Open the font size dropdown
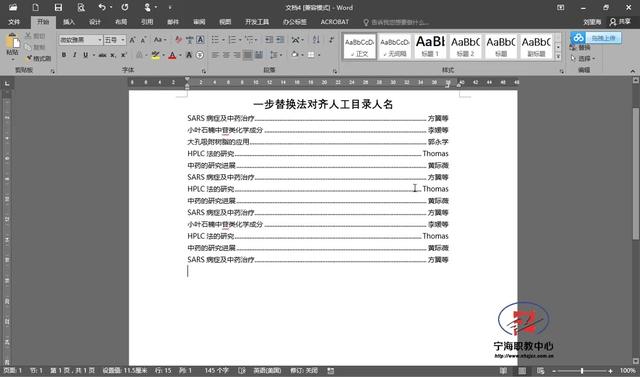 (123, 40)
